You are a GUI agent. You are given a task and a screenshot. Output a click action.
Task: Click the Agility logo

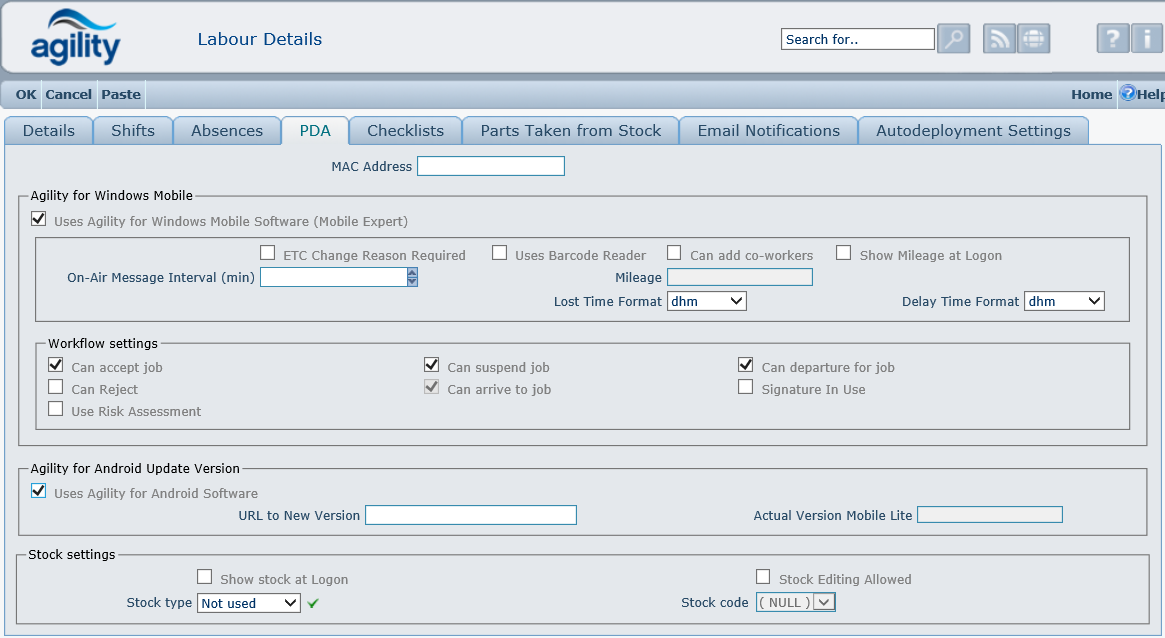pyautogui.click(x=75, y=38)
